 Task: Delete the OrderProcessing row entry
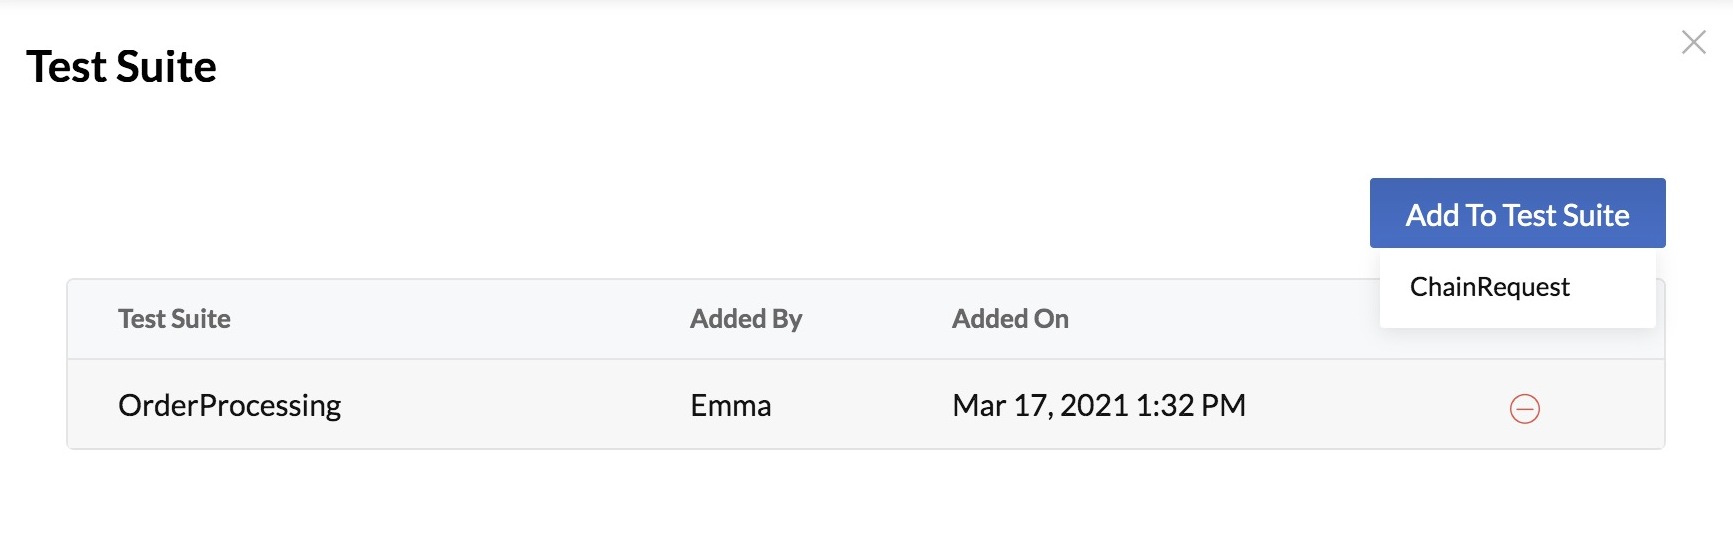point(1524,408)
